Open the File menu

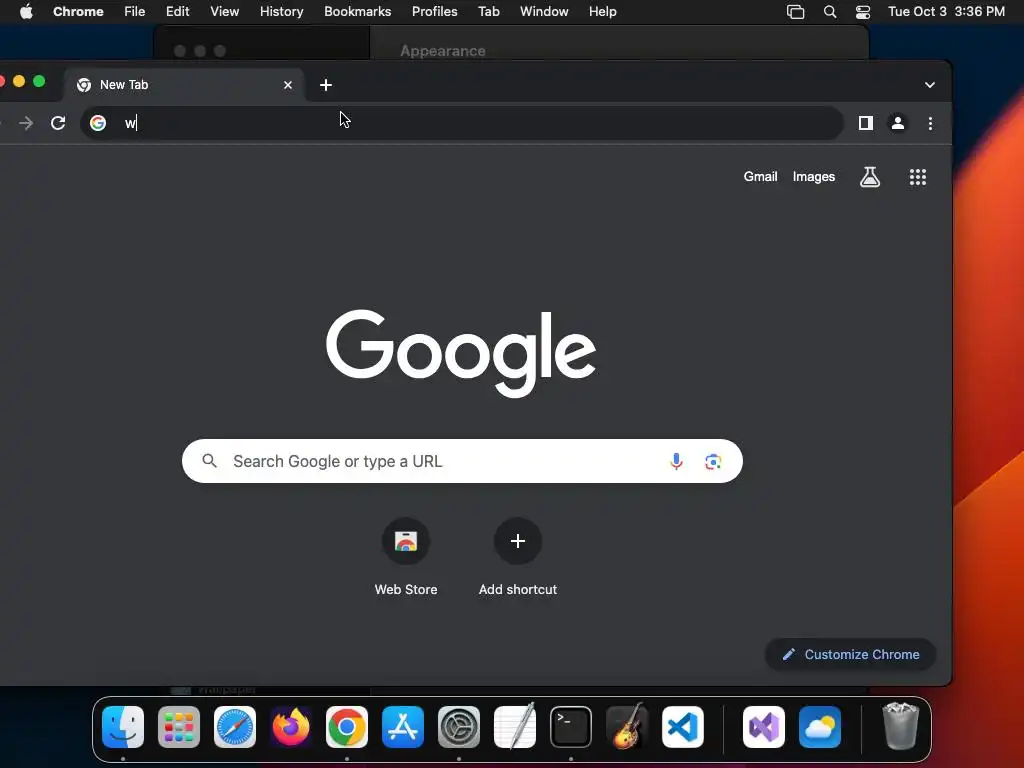pyautogui.click(x=135, y=11)
